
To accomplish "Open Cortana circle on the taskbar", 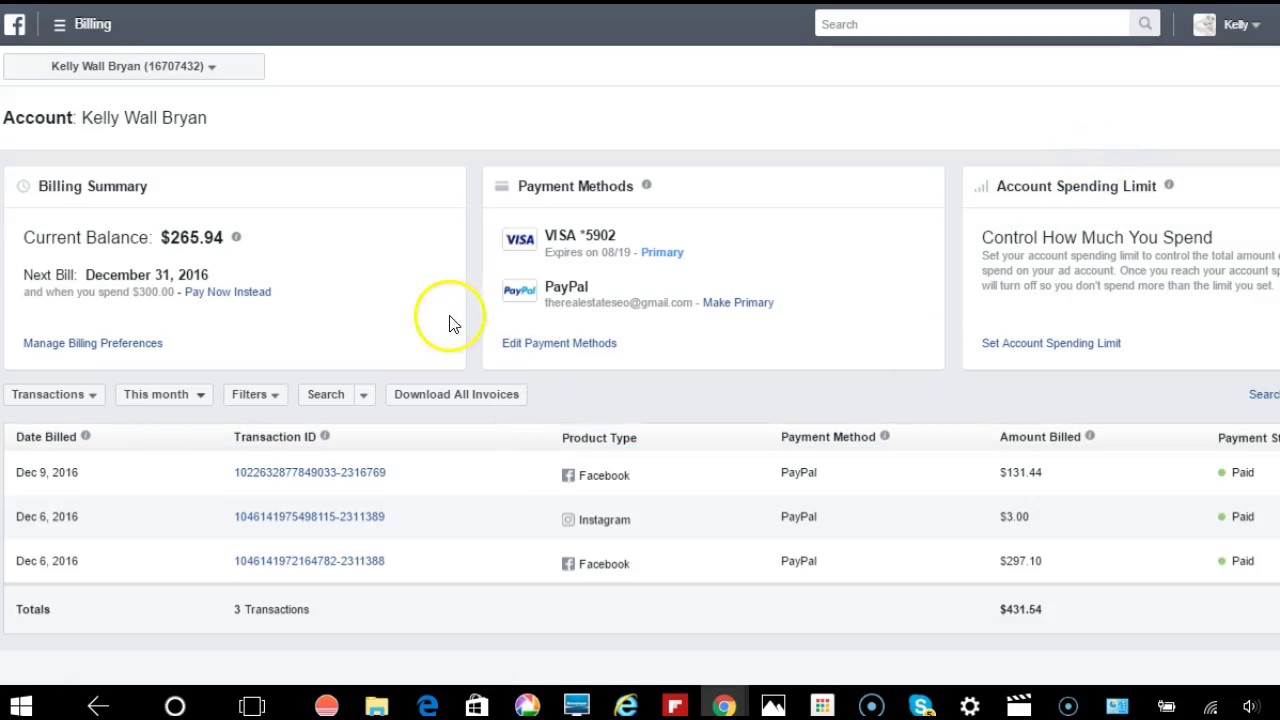I will coord(175,706).
